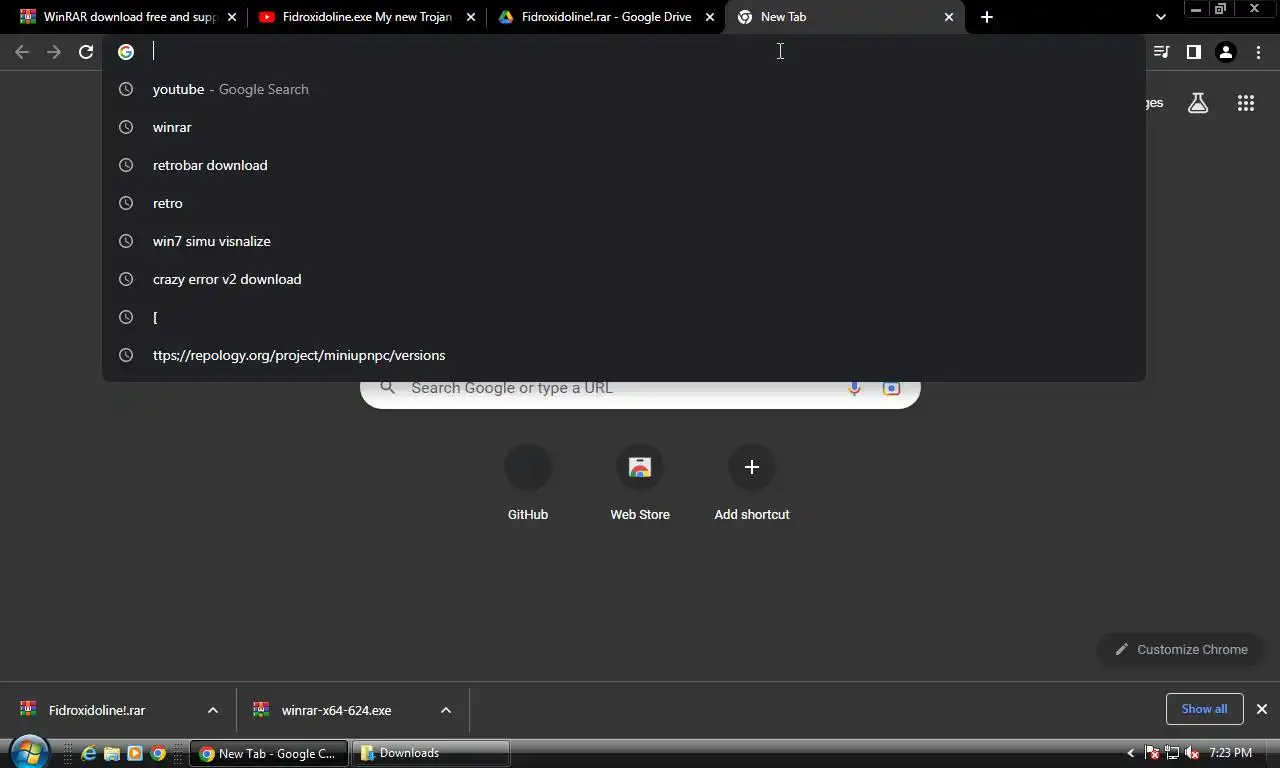
Task: Open the Windows Start orb
Action: (29, 752)
